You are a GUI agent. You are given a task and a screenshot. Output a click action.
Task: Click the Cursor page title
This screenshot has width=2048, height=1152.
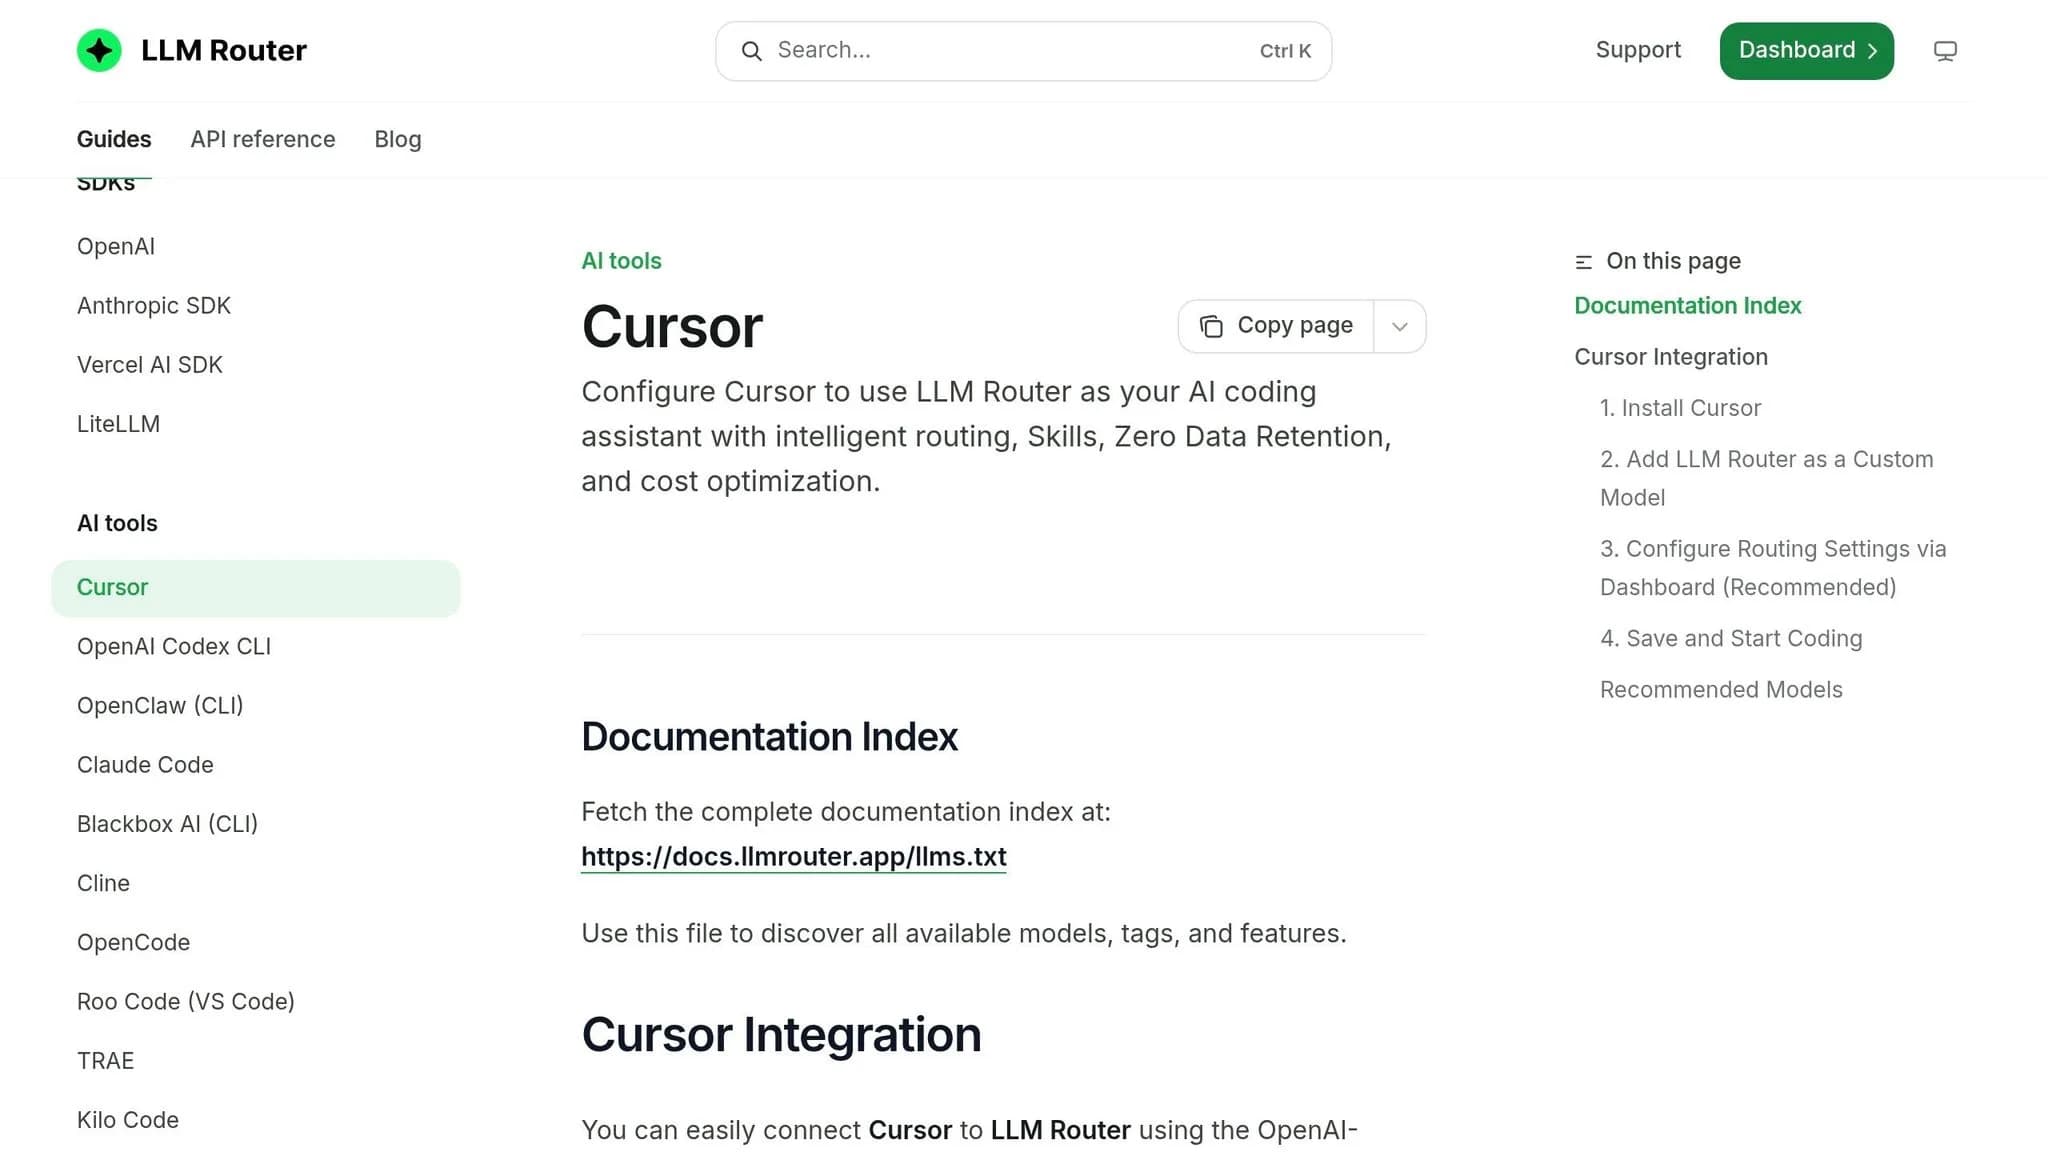coord(672,327)
